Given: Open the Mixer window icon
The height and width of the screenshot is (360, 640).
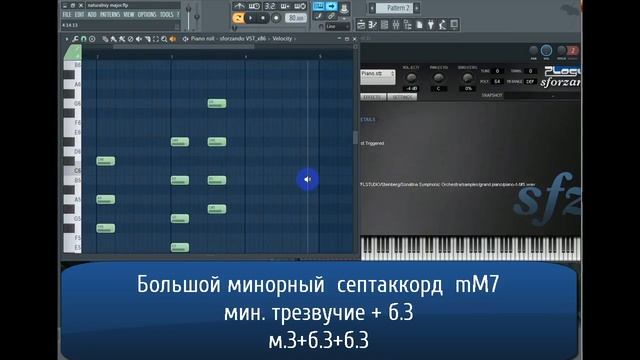Looking at the screenshot, I should [396, 25].
